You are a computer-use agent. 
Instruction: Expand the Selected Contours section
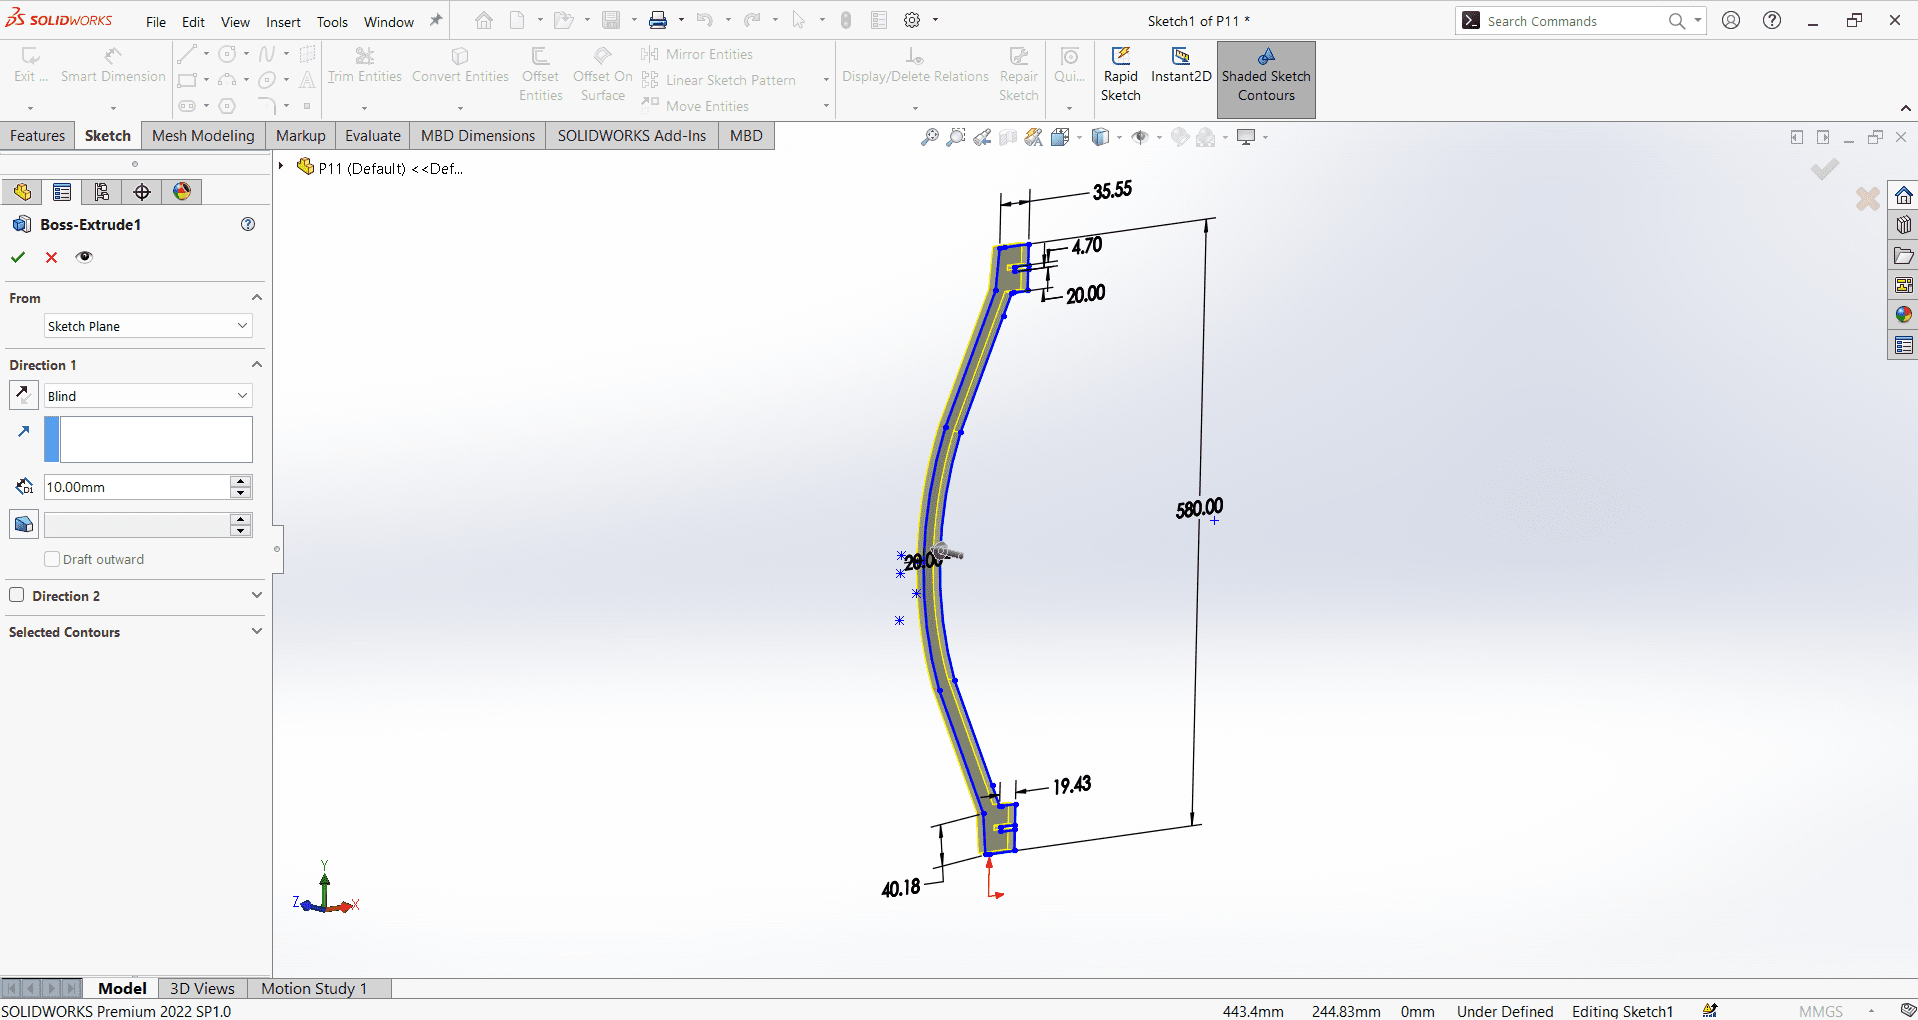(257, 631)
